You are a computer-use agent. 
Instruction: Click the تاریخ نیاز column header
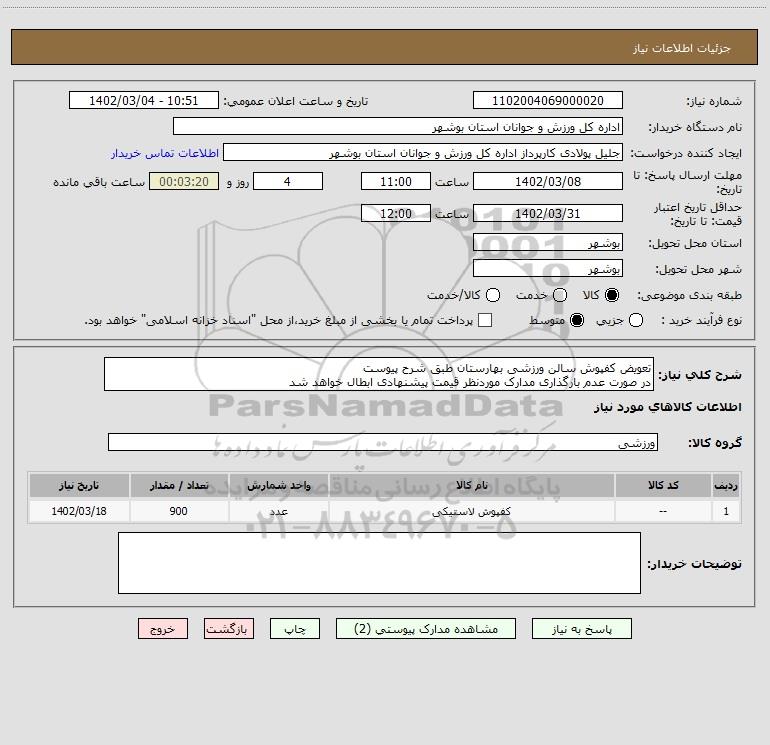[x=79, y=485]
